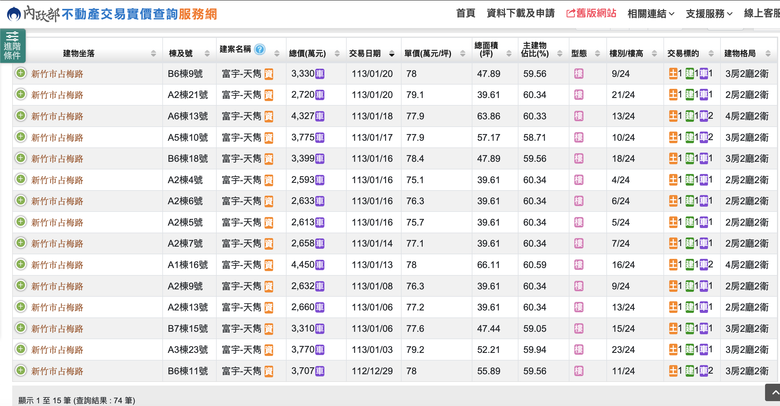This screenshot has height=406, width=780.
Task: Open address link in A2棟7號 row
Action: point(57,244)
